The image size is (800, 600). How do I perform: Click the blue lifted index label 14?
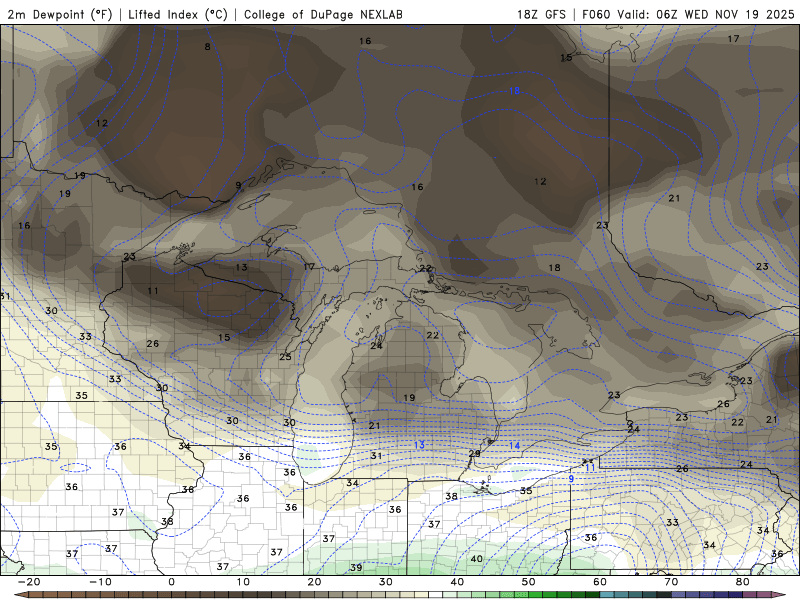coord(514,446)
